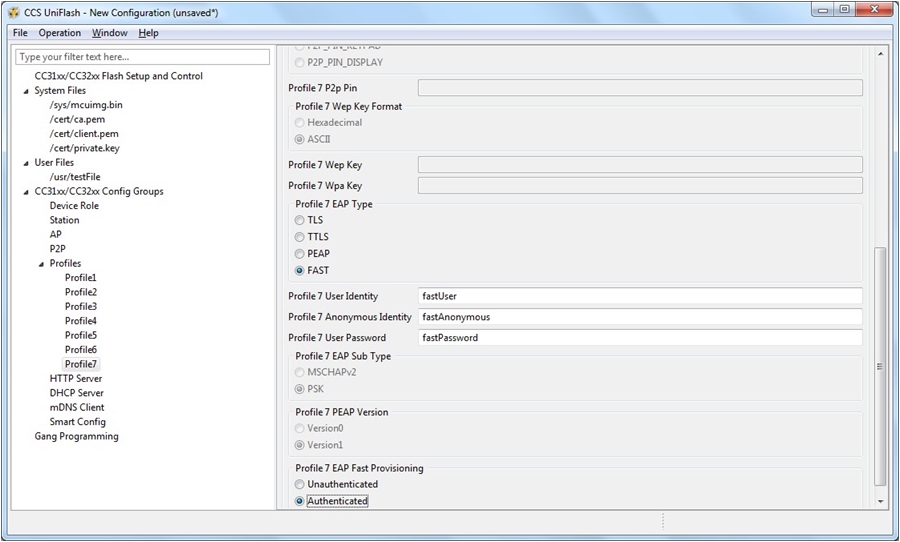Select Profile5 in the tree
This screenshot has width=900, height=542.
(x=80, y=335)
